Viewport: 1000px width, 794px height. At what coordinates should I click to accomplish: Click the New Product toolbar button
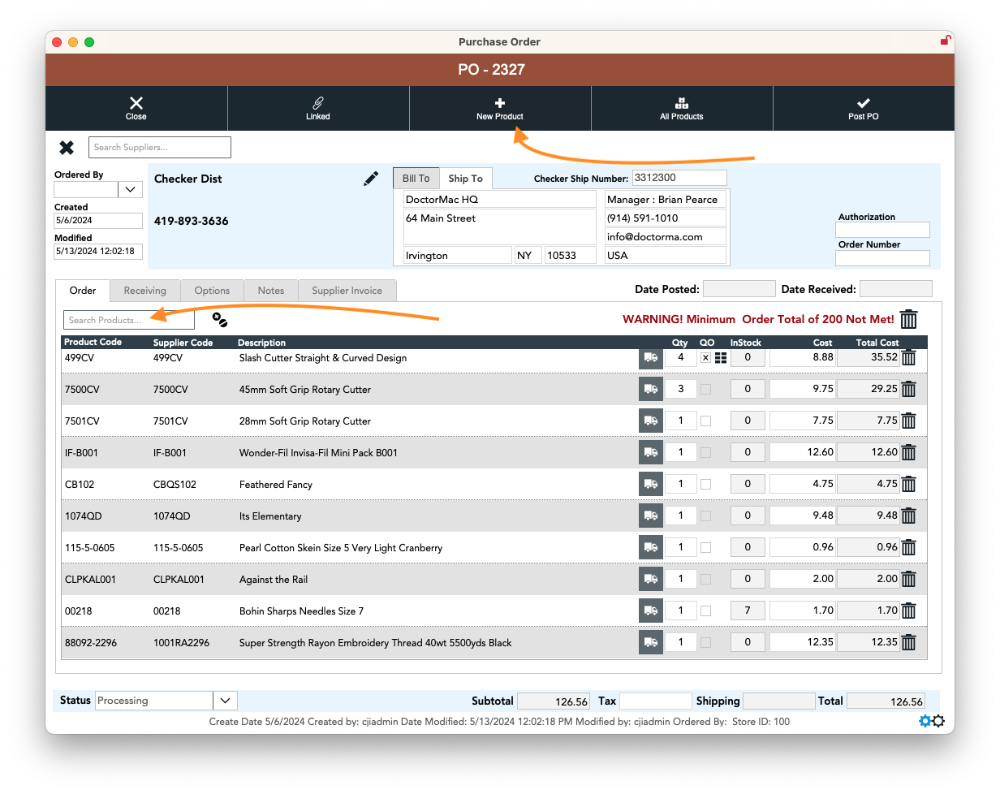[500, 108]
